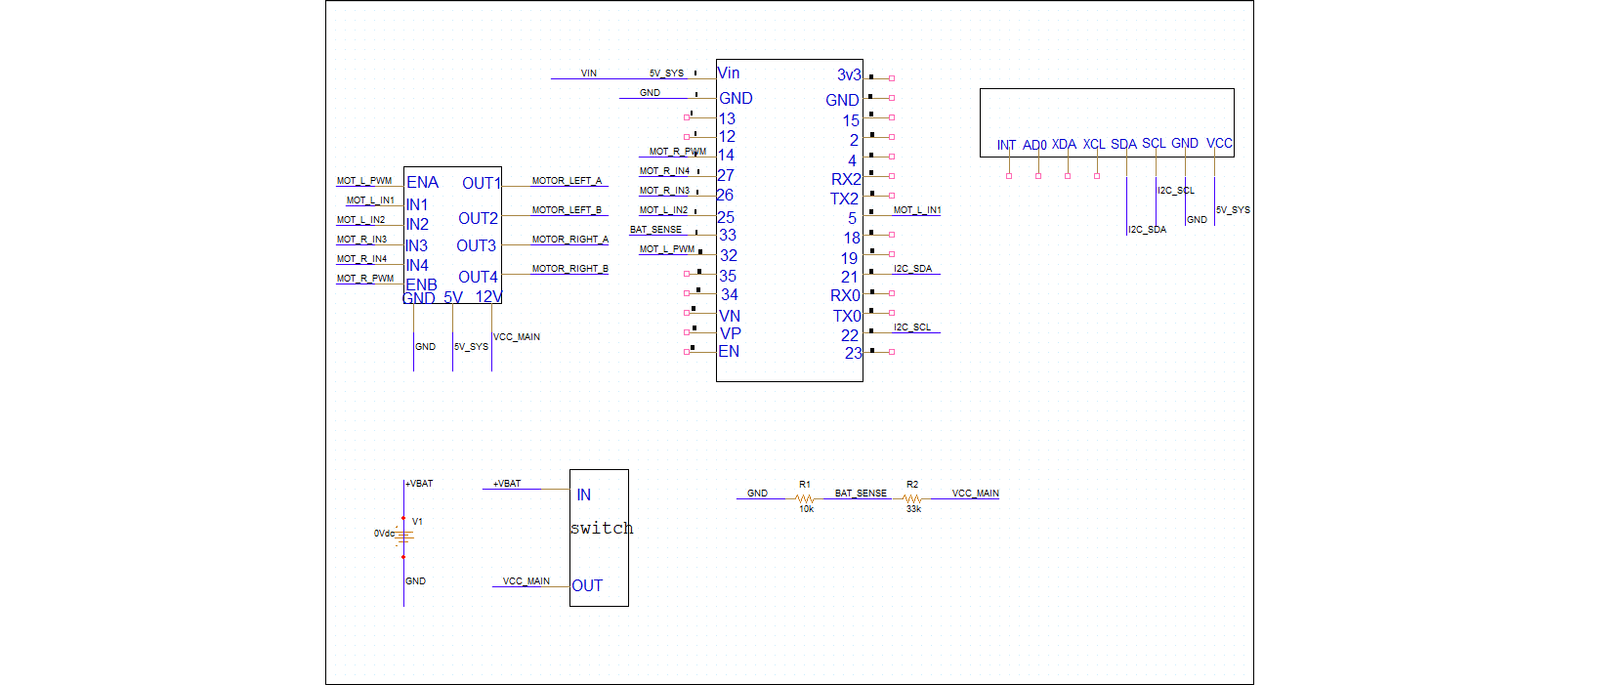Select the +VBAT label next to the switch IN pin
The image size is (1600, 694).
click(x=507, y=484)
